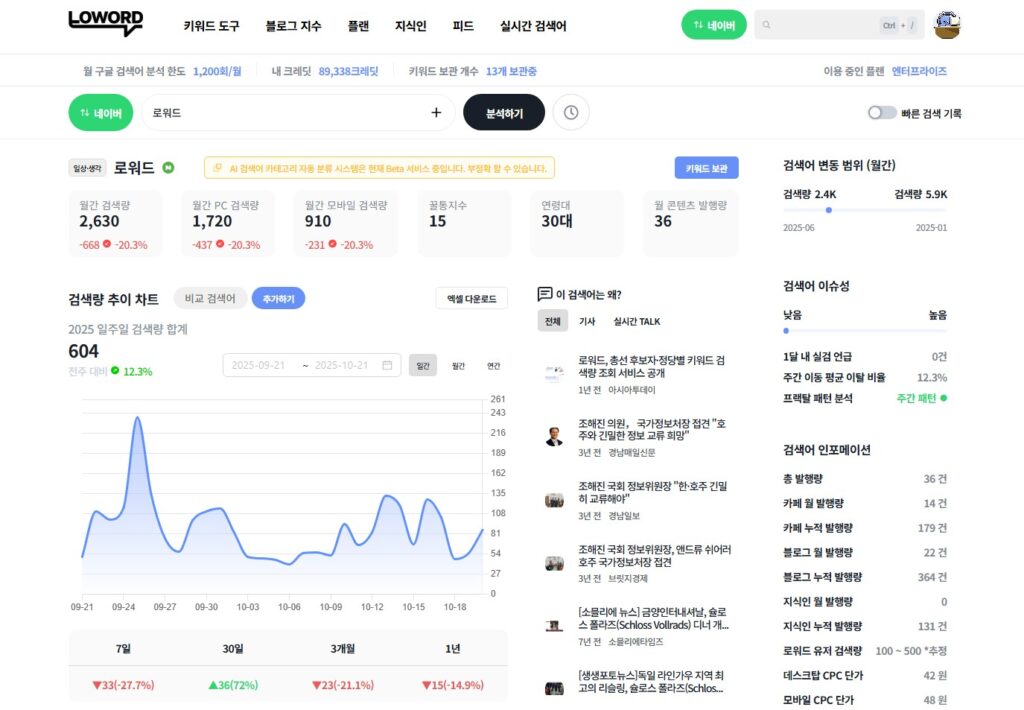This screenshot has height=710, width=1024.
Task: Open the green 네이버 selector in header
Action: pos(713,25)
